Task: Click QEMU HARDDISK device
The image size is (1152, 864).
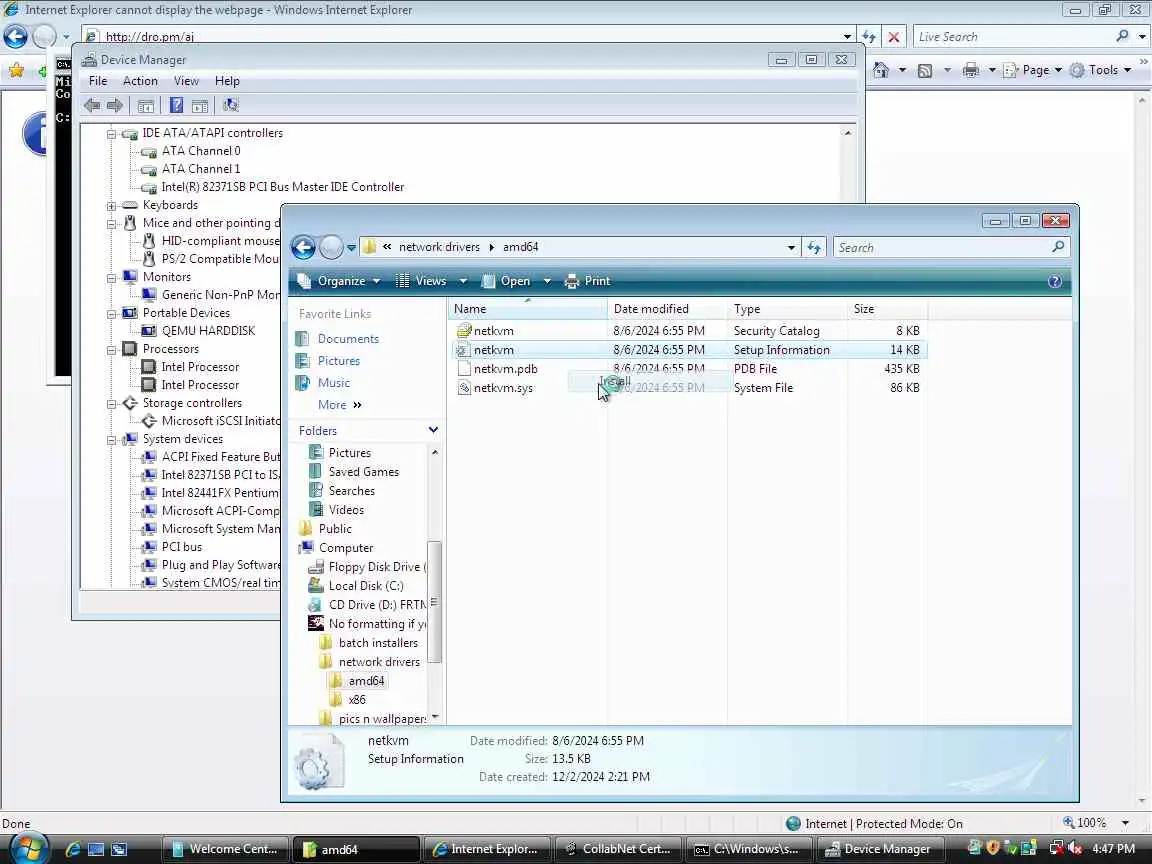Action: click(x=208, y=331)
